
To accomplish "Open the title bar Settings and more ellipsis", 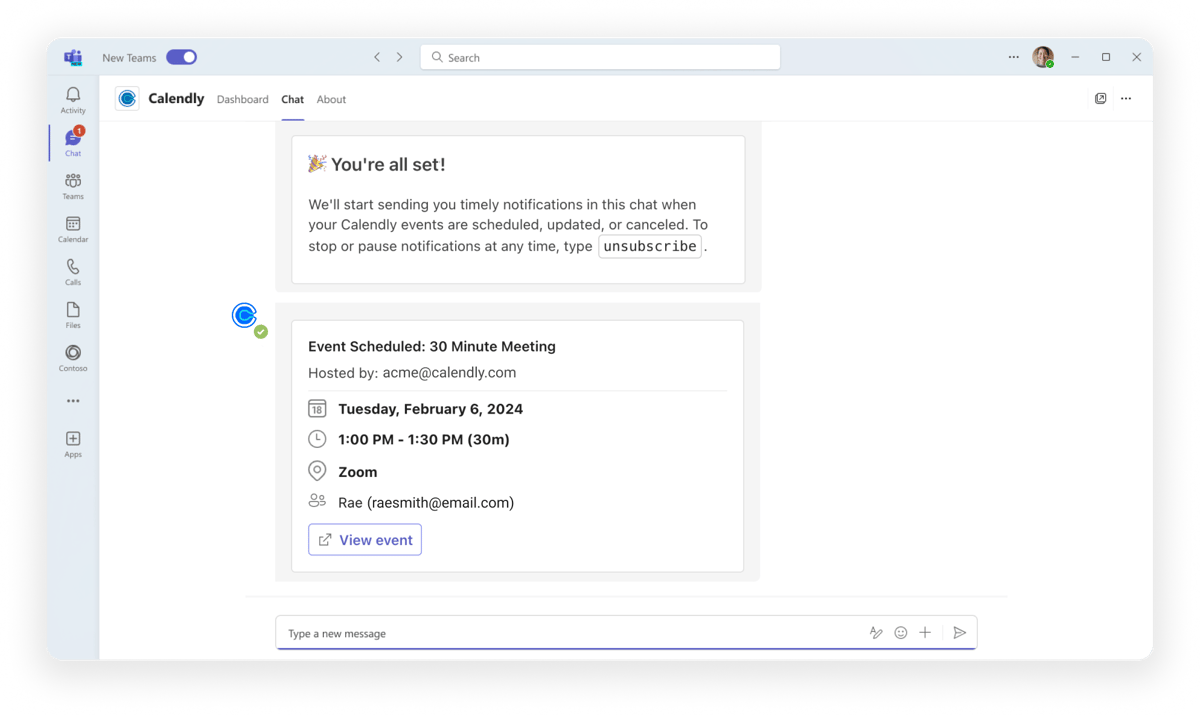I will [x=1013, y=57].
